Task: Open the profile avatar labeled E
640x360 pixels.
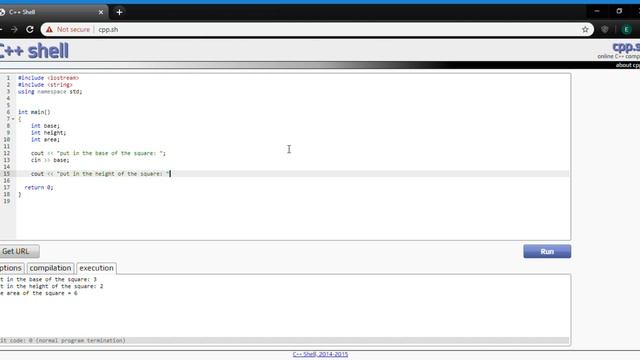Action: pyautogui.click(x=627, y=29)
